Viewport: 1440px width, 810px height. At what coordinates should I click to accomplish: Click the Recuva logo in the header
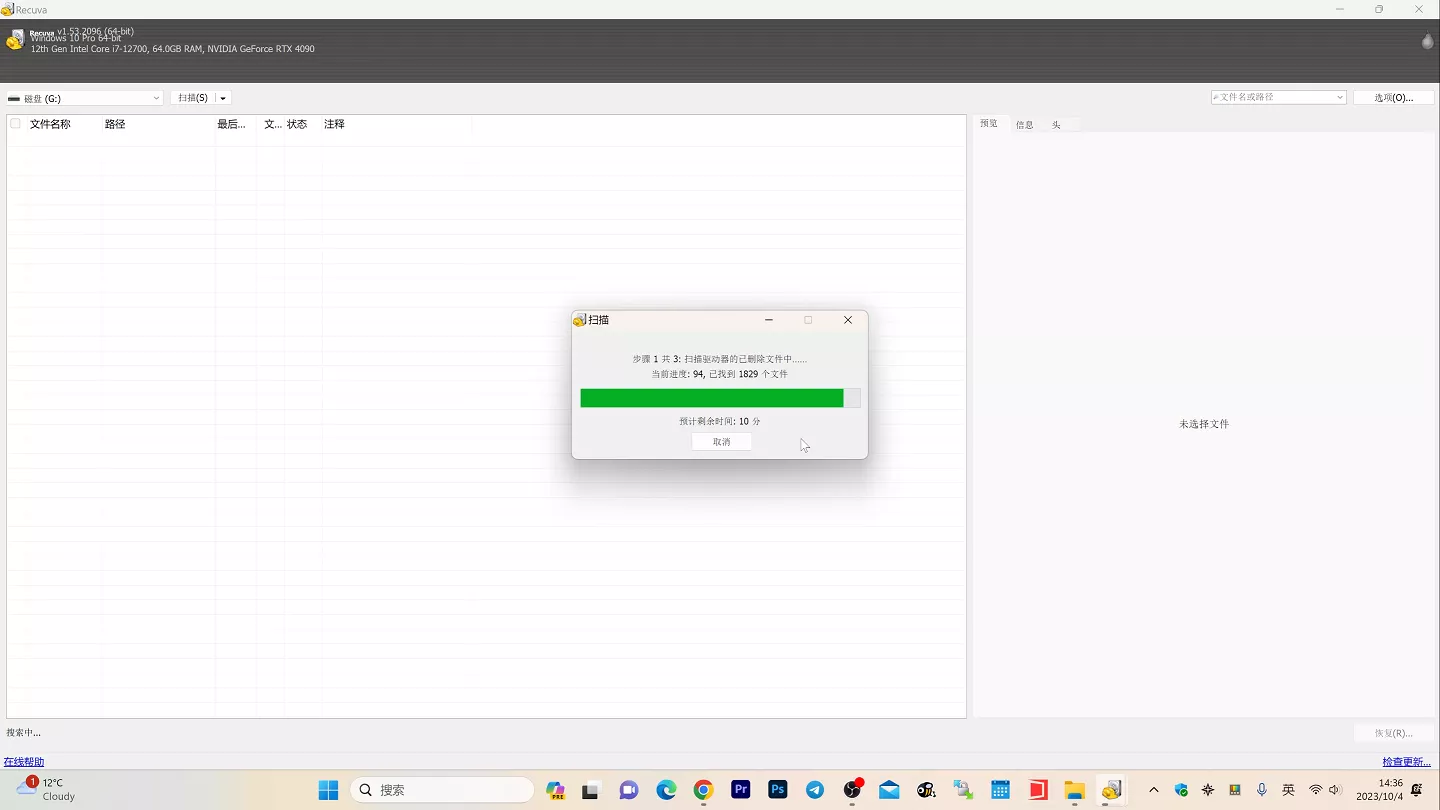point(15,40)
